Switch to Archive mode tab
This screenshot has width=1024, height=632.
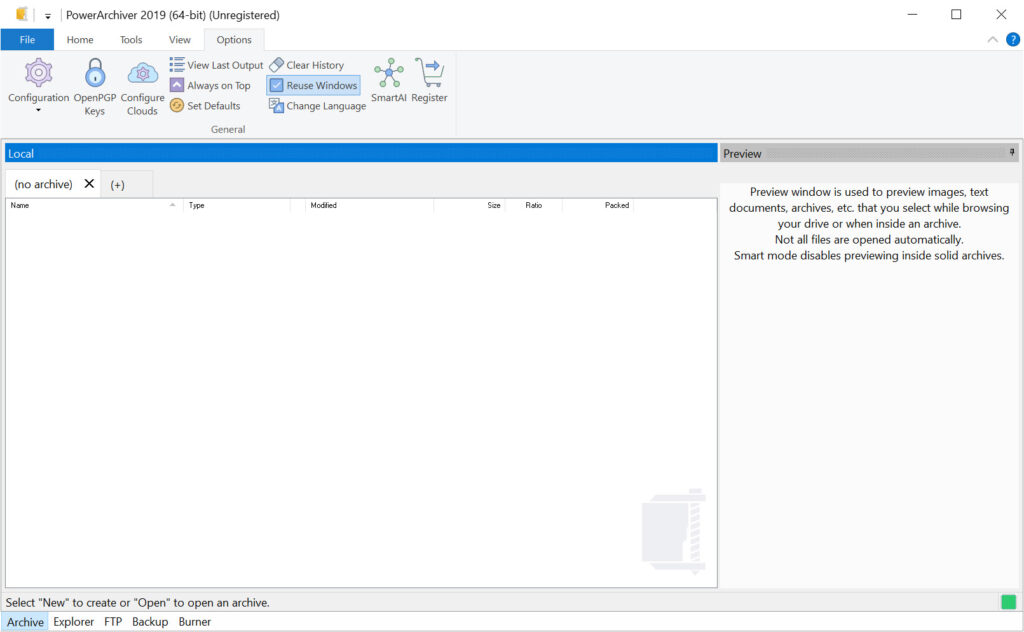point(25,622)
